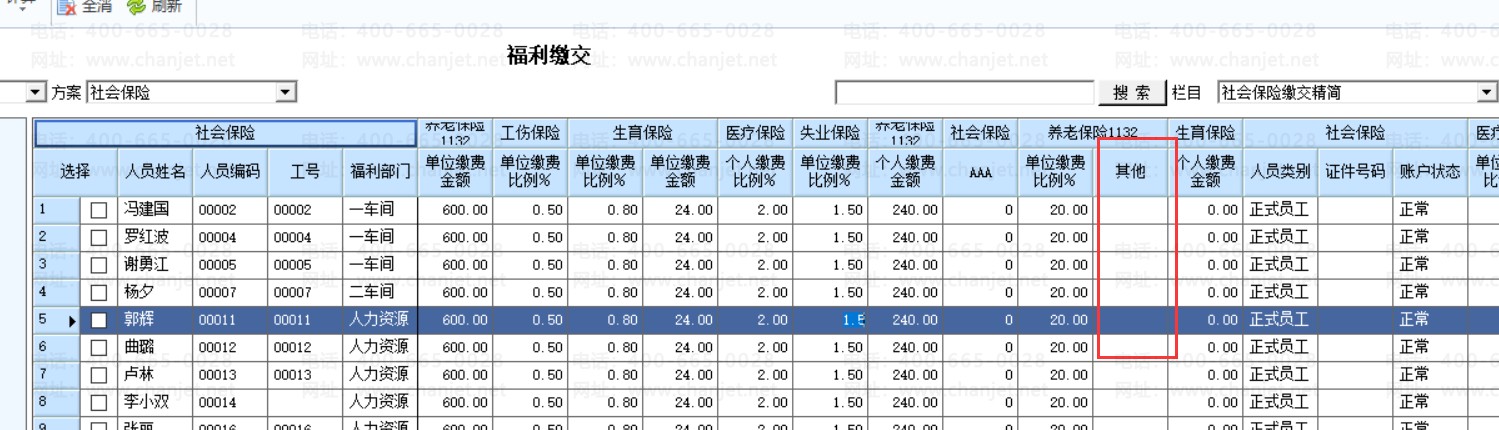
Task: Open the 方案 社会保险 dropdown
Action: (287, 93)
